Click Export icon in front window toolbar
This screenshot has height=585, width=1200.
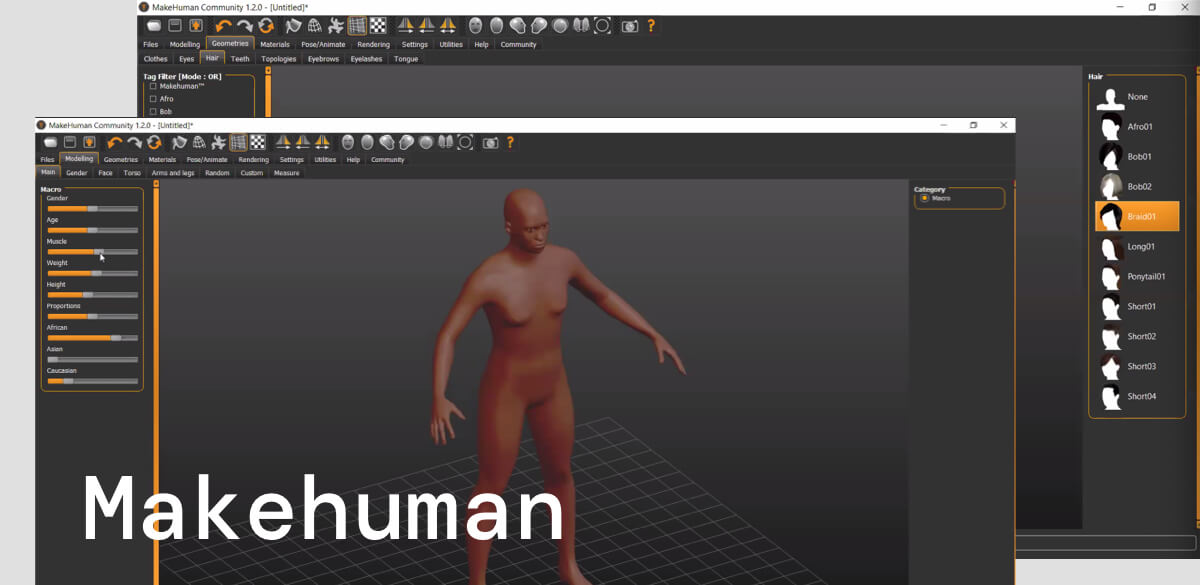click(88, 143)
